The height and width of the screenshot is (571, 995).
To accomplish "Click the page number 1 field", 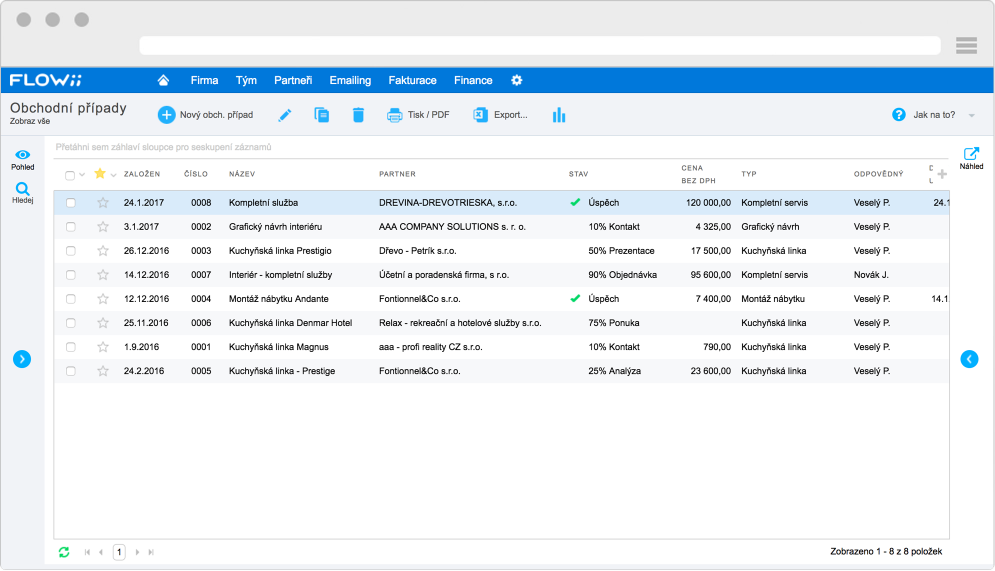I will 119,552.
